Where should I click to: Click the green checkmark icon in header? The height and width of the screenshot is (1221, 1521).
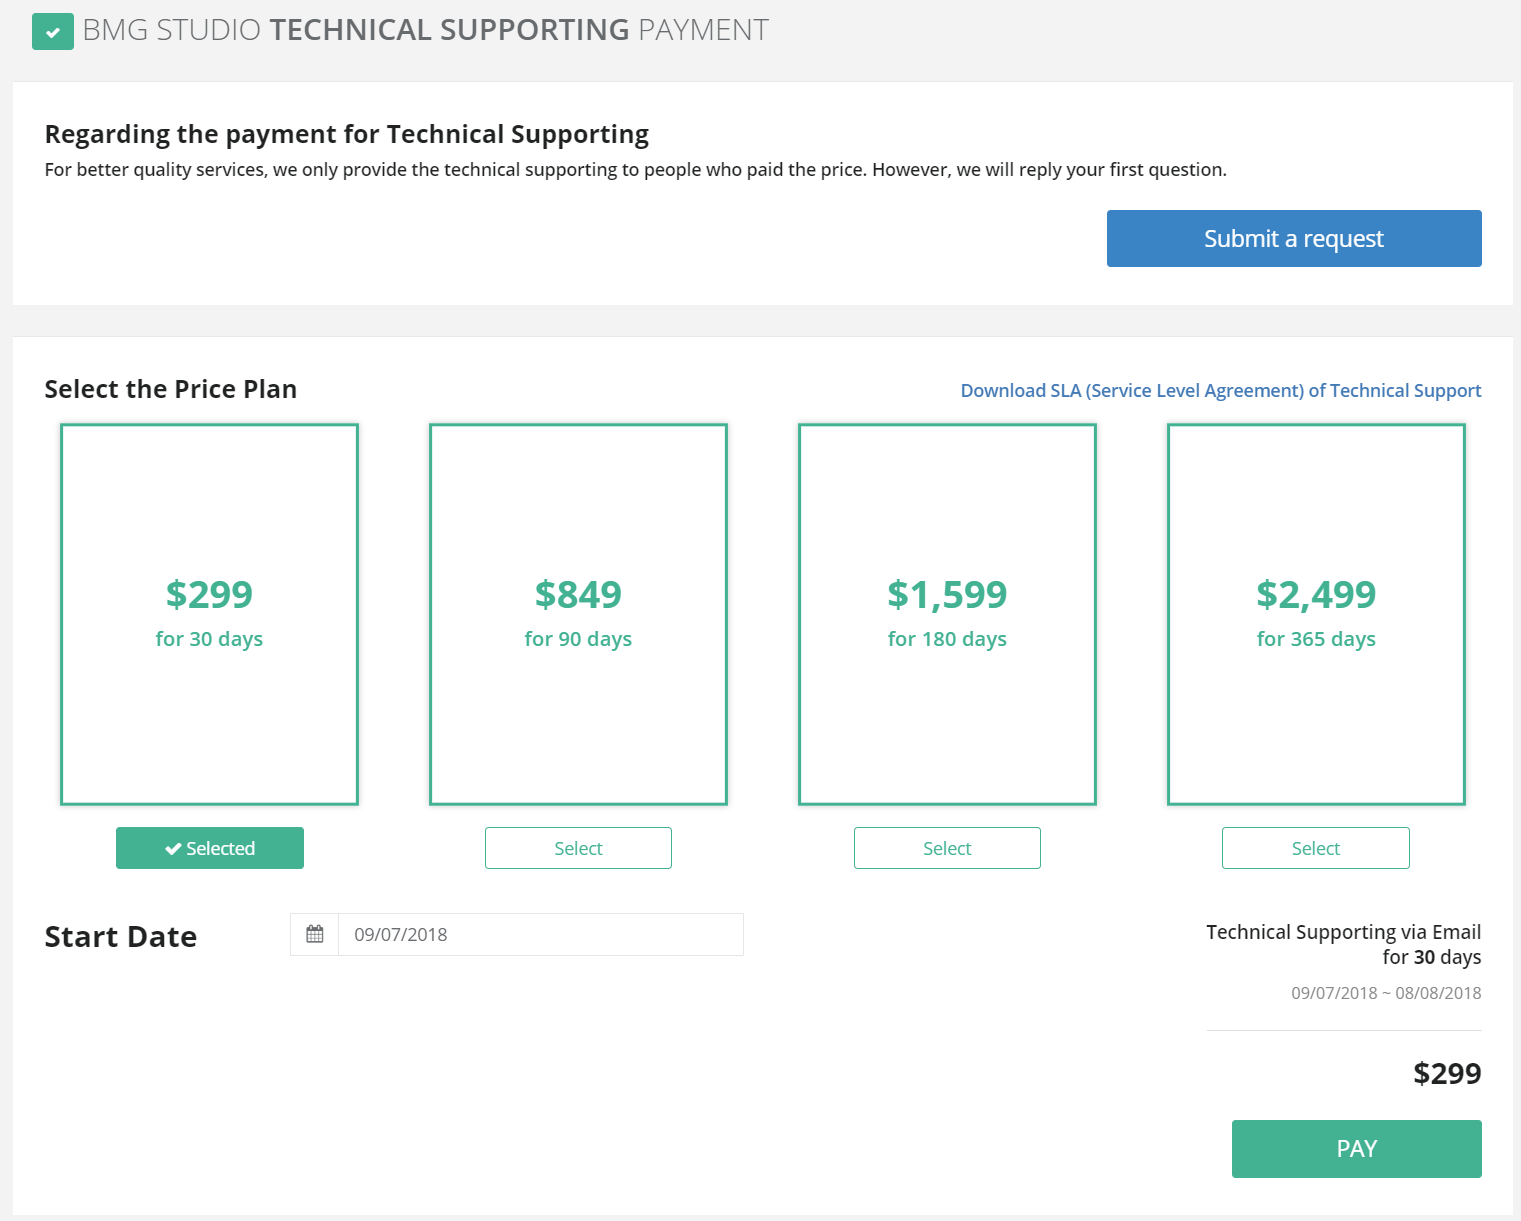point(53,32)
